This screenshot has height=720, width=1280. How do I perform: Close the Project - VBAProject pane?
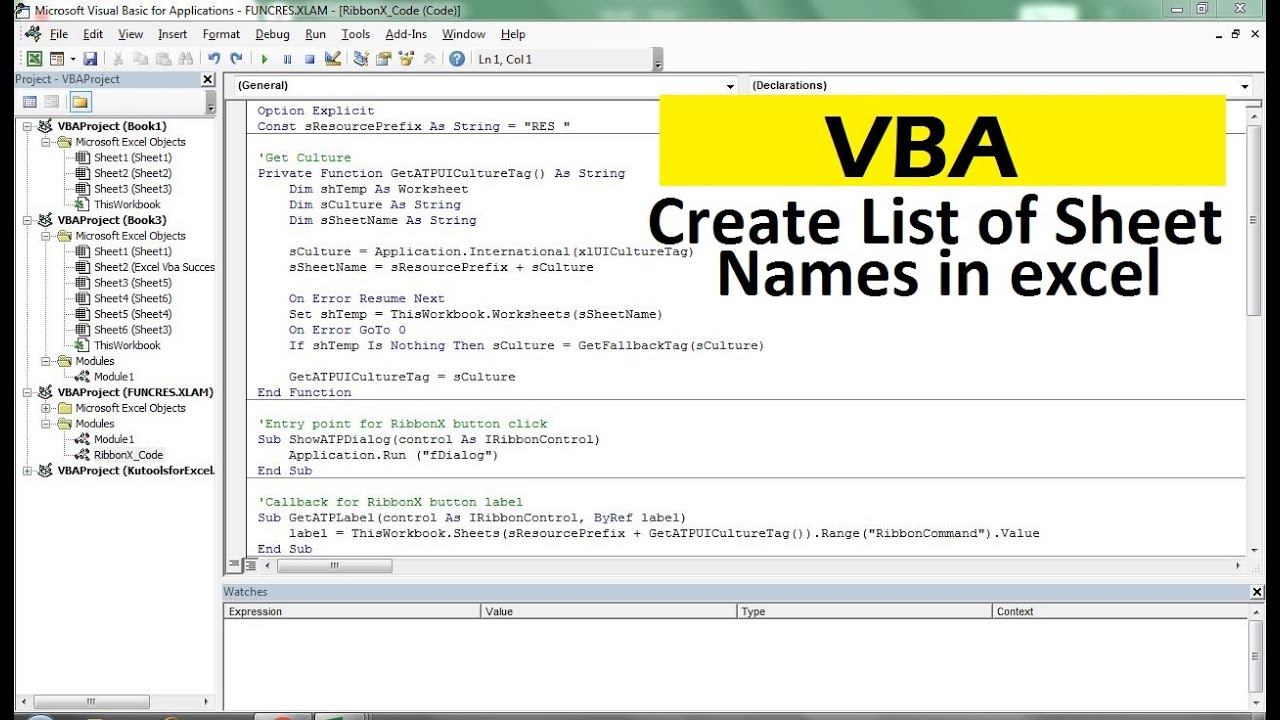point(208,79)
